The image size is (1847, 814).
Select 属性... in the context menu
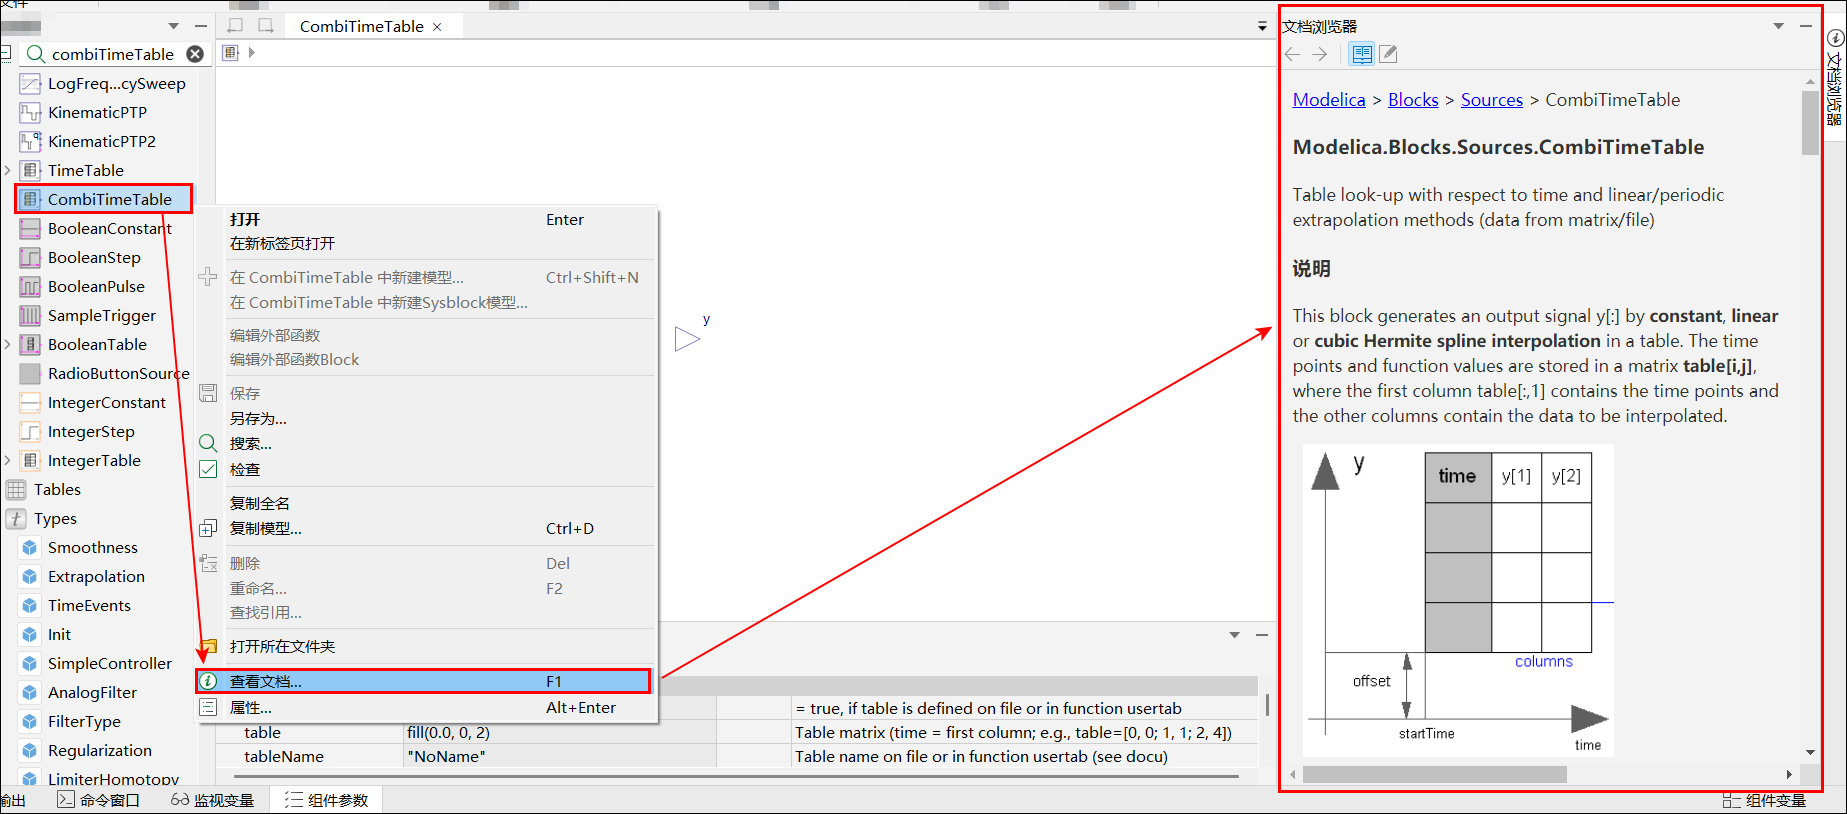coord(426,708)
